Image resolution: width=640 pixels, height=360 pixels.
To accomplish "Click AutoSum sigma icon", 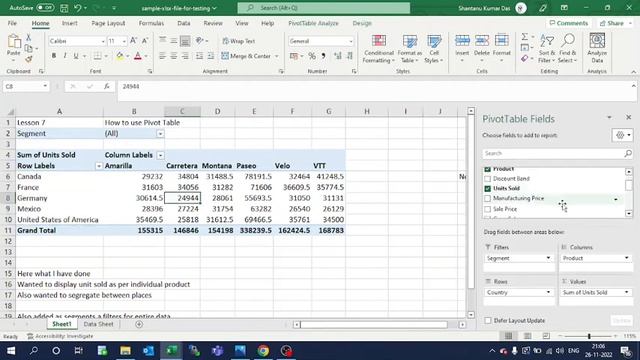I will pyautogui.click(x=524, y=37).
